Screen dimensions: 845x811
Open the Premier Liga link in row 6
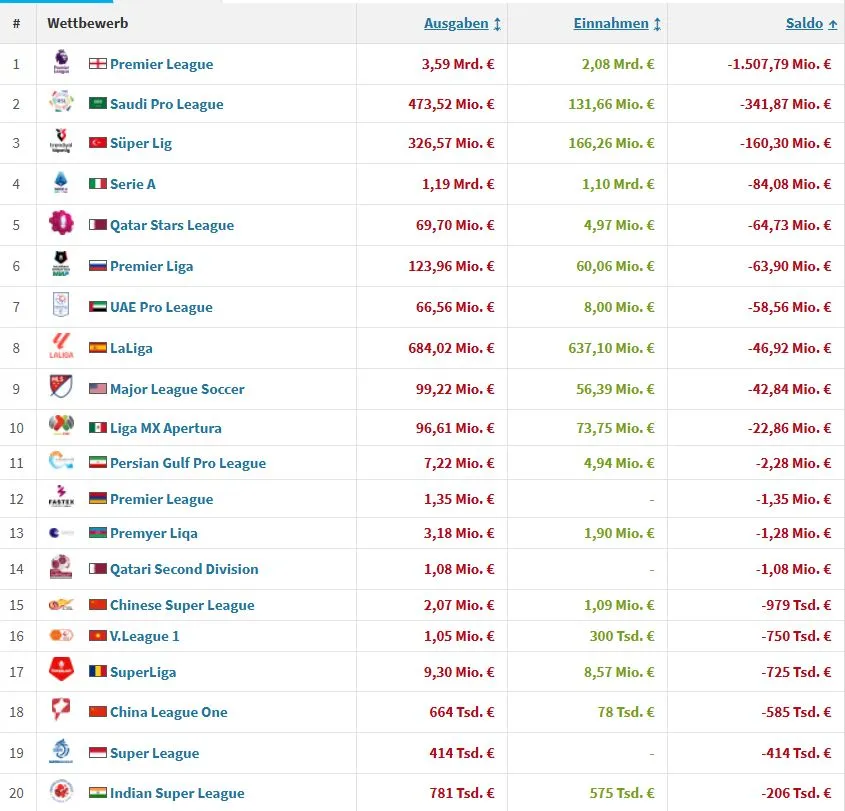point(151,266)
